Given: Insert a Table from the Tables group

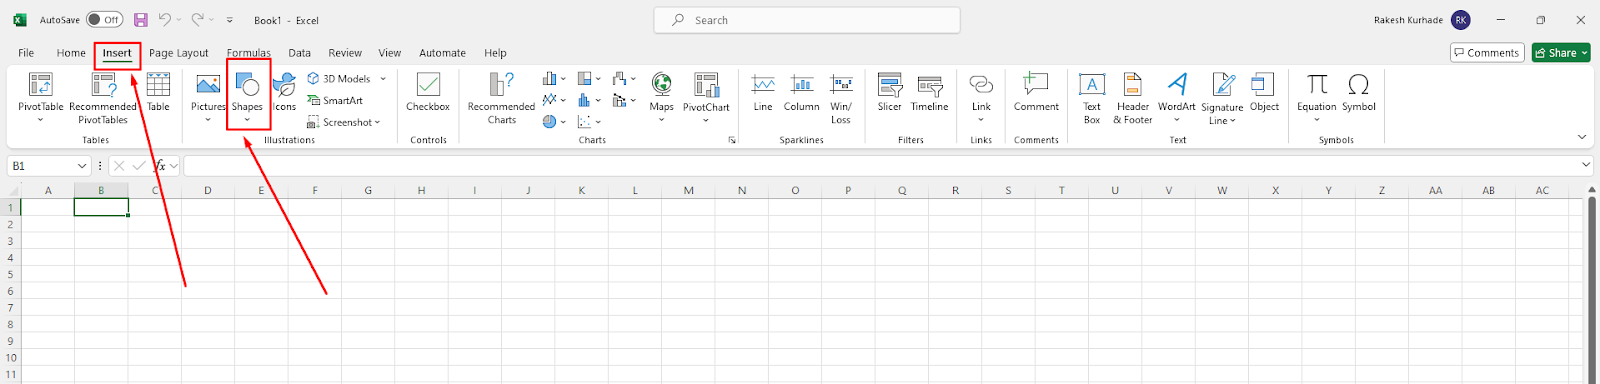Looking at the screenshot, I should tap(158, 92).
